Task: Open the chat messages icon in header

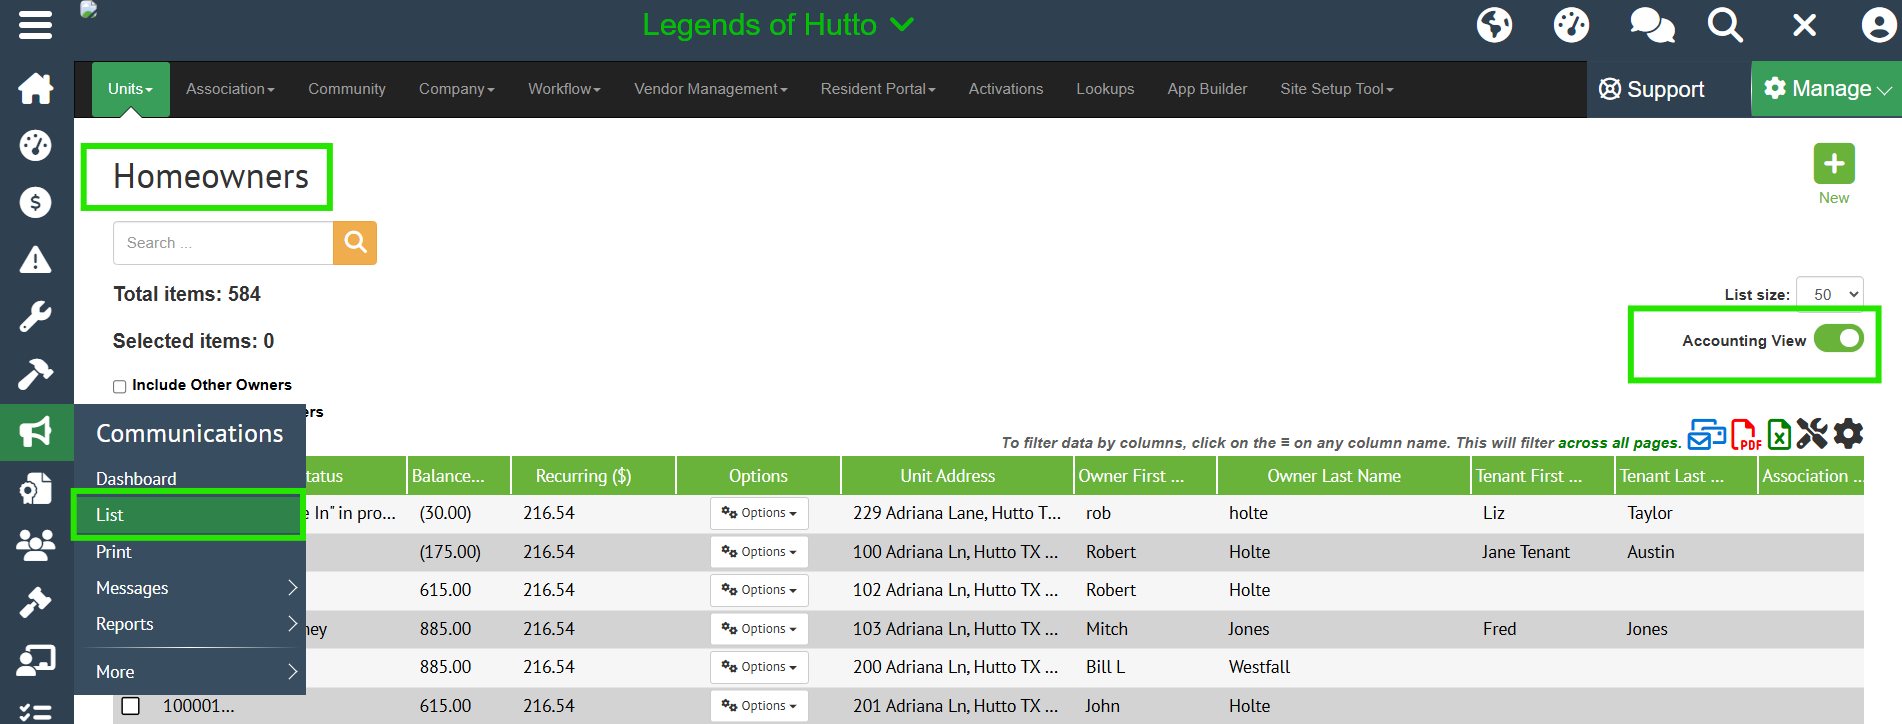Action: point(1651,25)
